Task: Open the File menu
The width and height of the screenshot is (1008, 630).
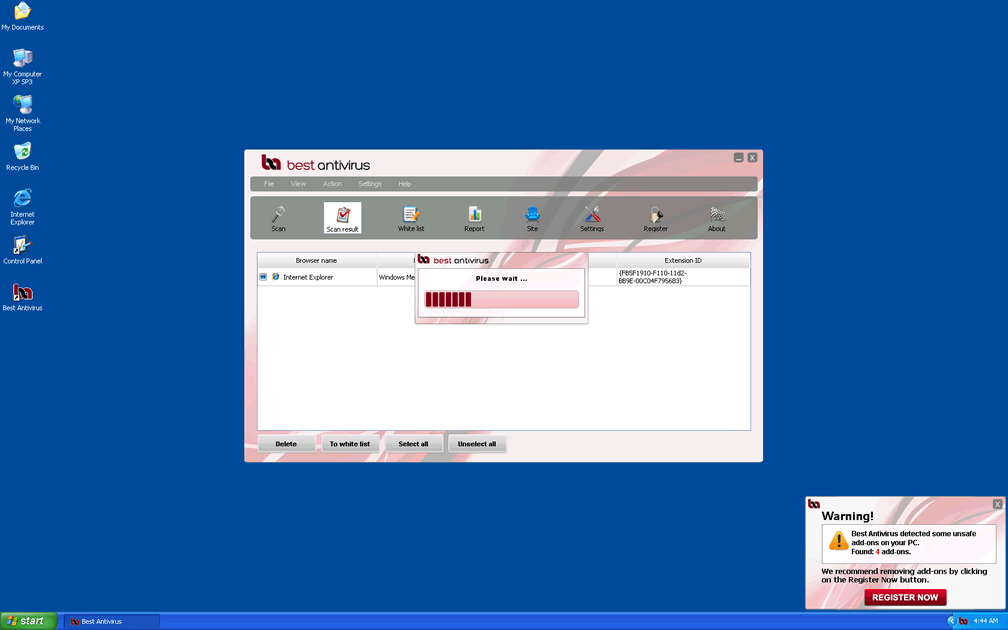Action: point(269,184)
